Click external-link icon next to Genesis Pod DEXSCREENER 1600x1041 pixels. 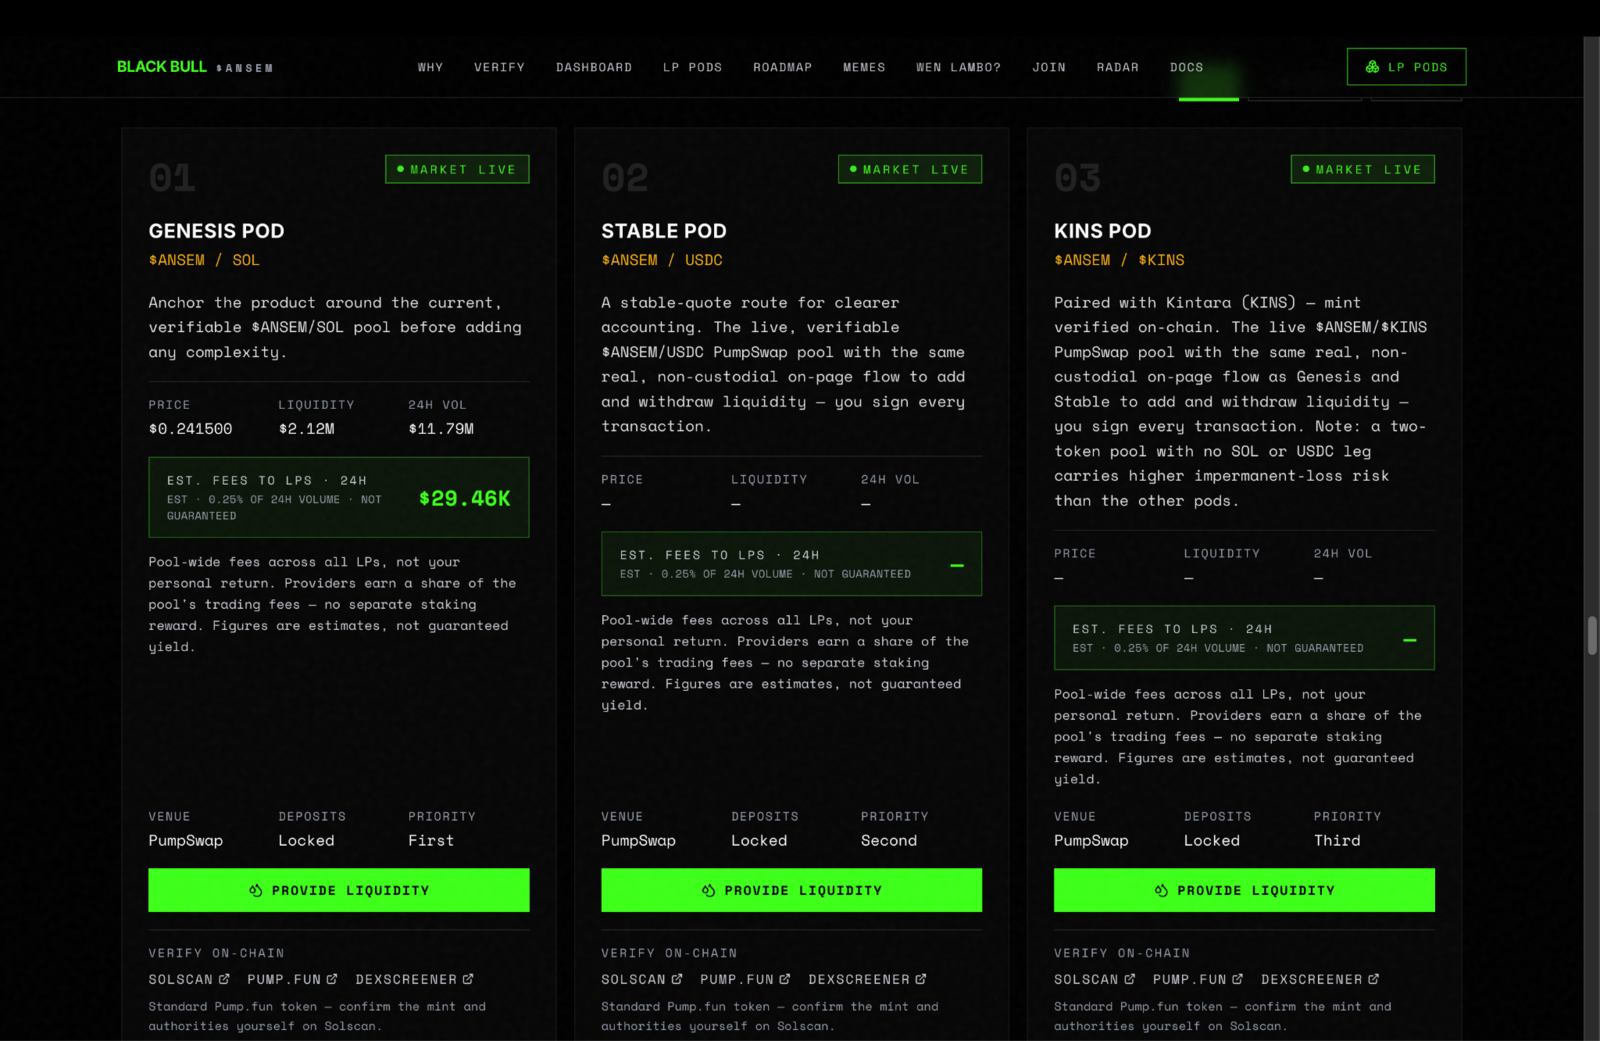click(x=468, y=979)
